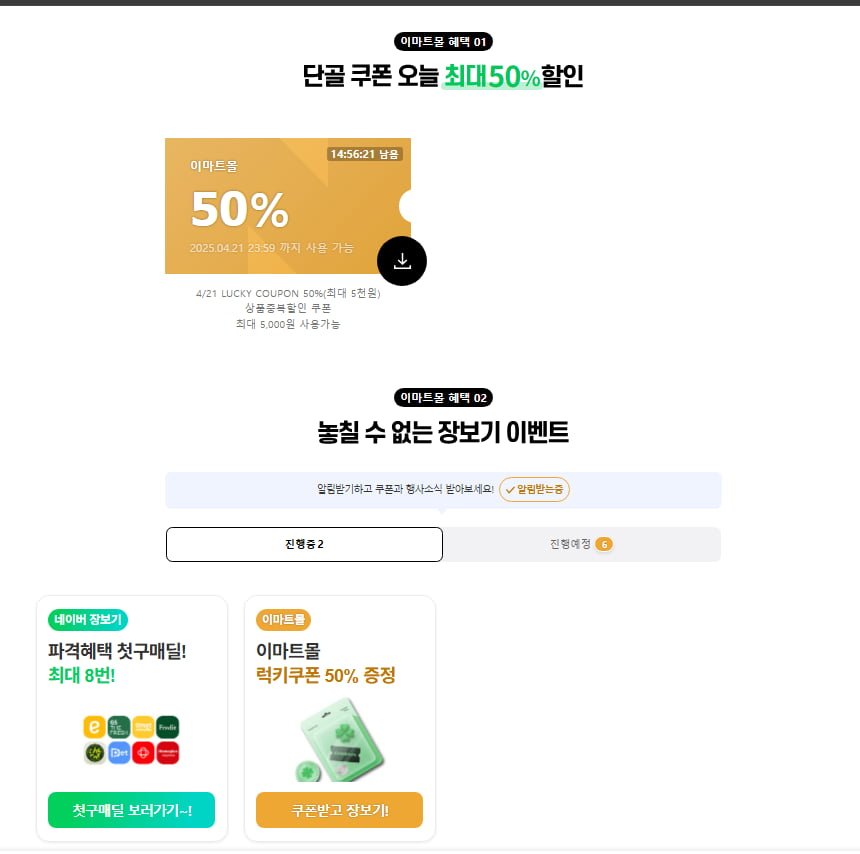Click the 네이버 장보기 green label badge
The image size is (860, 854).
88,620
